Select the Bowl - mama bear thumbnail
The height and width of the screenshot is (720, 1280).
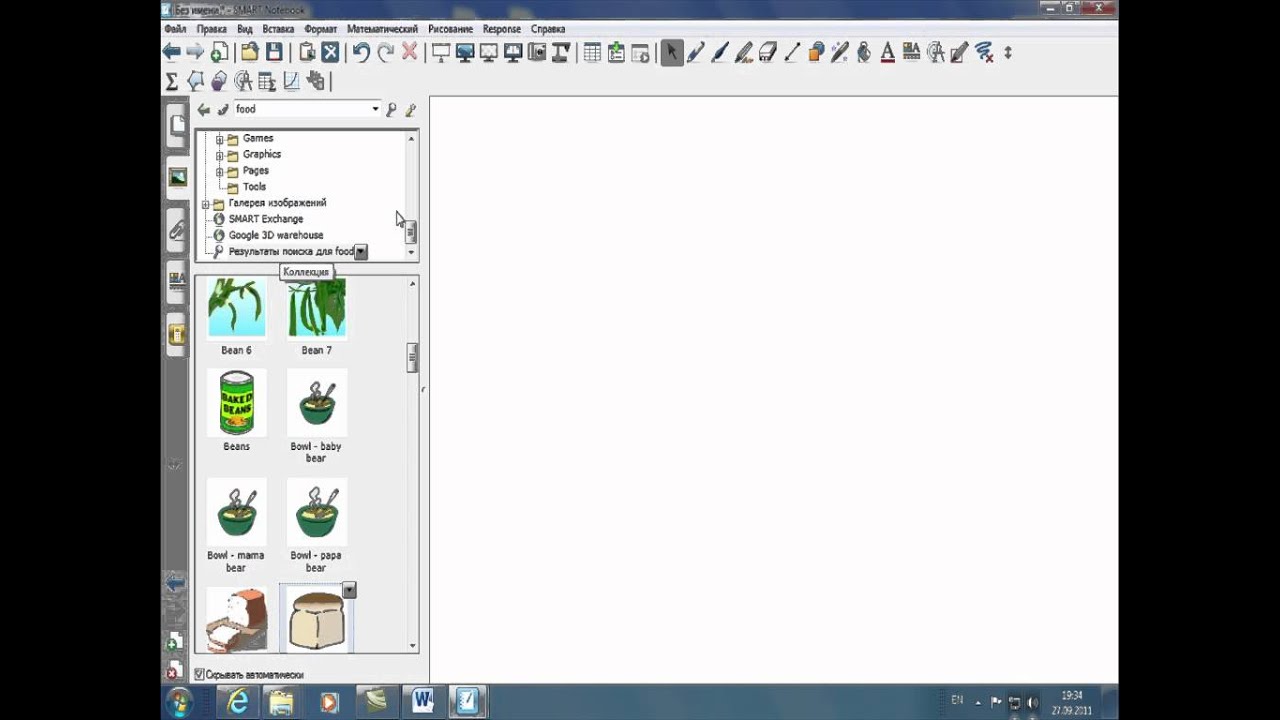click(237, 512)
